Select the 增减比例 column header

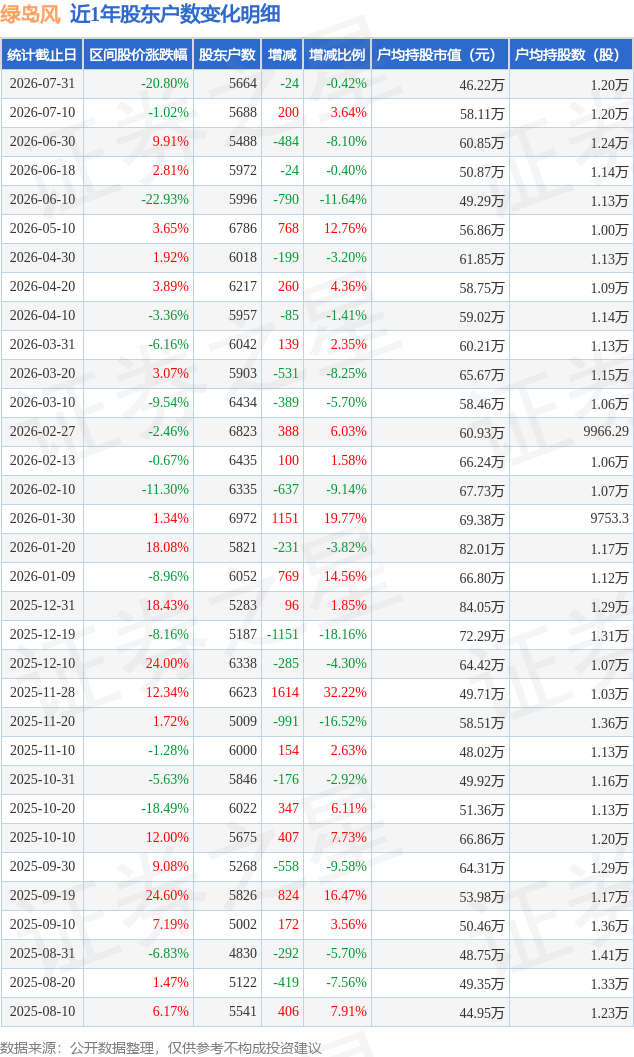(x=337, y=55)
